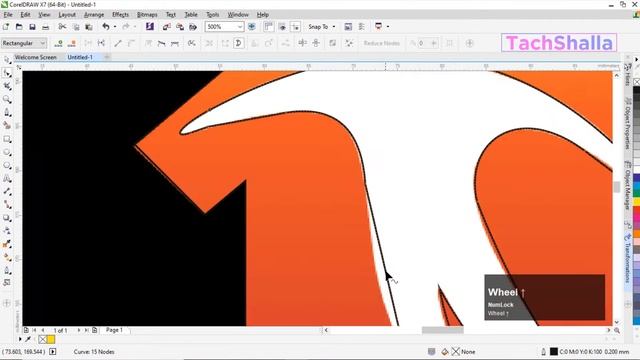The image size is (640, 360).
Task: Select the Rectangle tool
Action: click(7, 139)
